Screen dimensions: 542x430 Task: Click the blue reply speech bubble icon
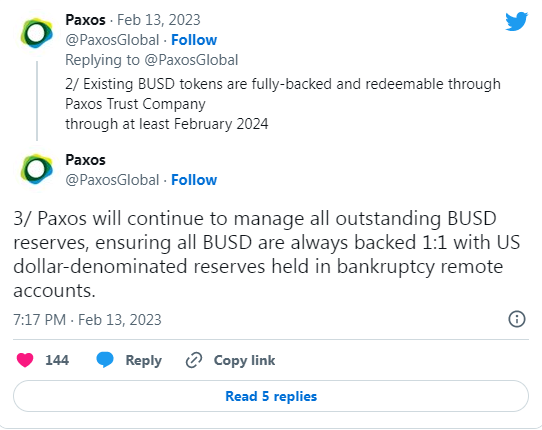(105, 360)
